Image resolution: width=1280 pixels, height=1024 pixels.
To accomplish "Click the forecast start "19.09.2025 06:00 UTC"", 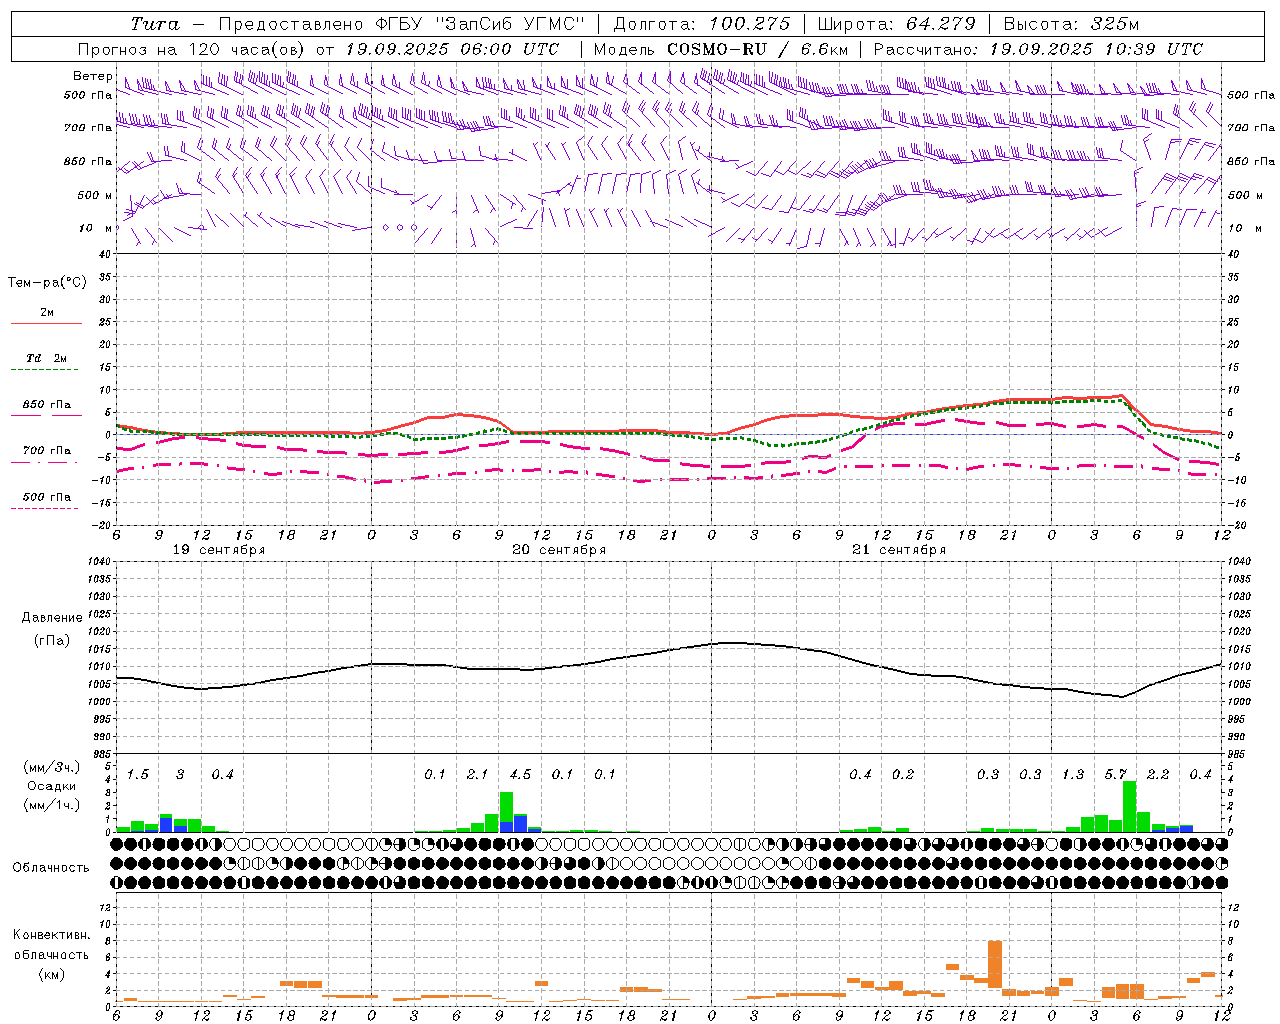I will 452,49.
